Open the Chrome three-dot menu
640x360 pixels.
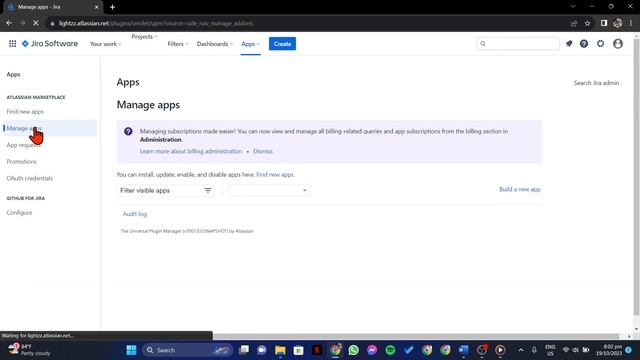click(x=631, y=23)
